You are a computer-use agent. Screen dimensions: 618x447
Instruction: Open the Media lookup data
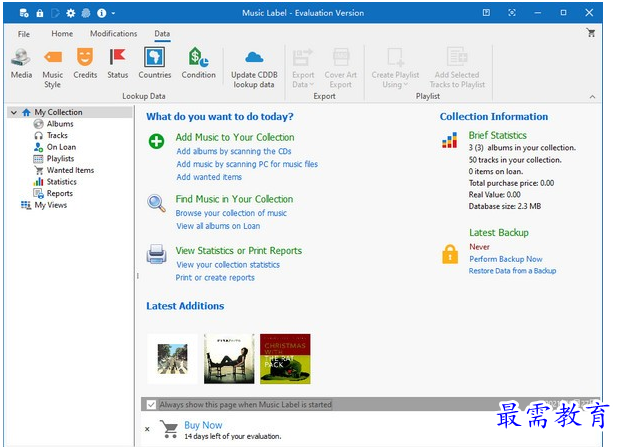[21, 63]
